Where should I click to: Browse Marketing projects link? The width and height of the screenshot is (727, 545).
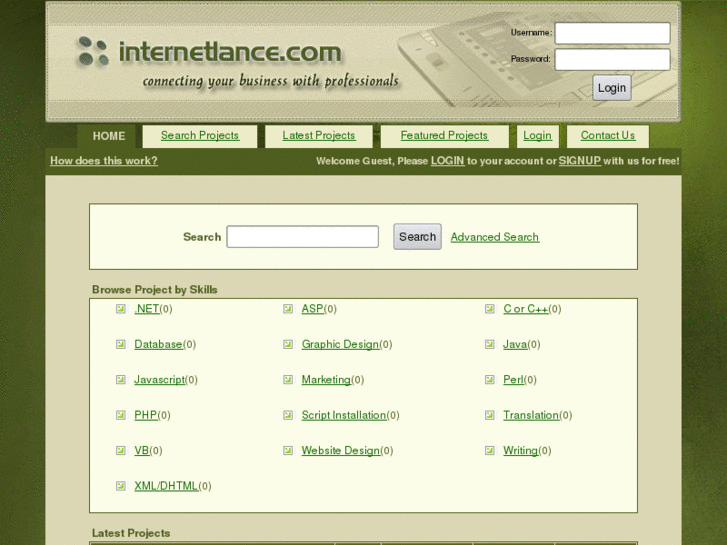point(326,380)
